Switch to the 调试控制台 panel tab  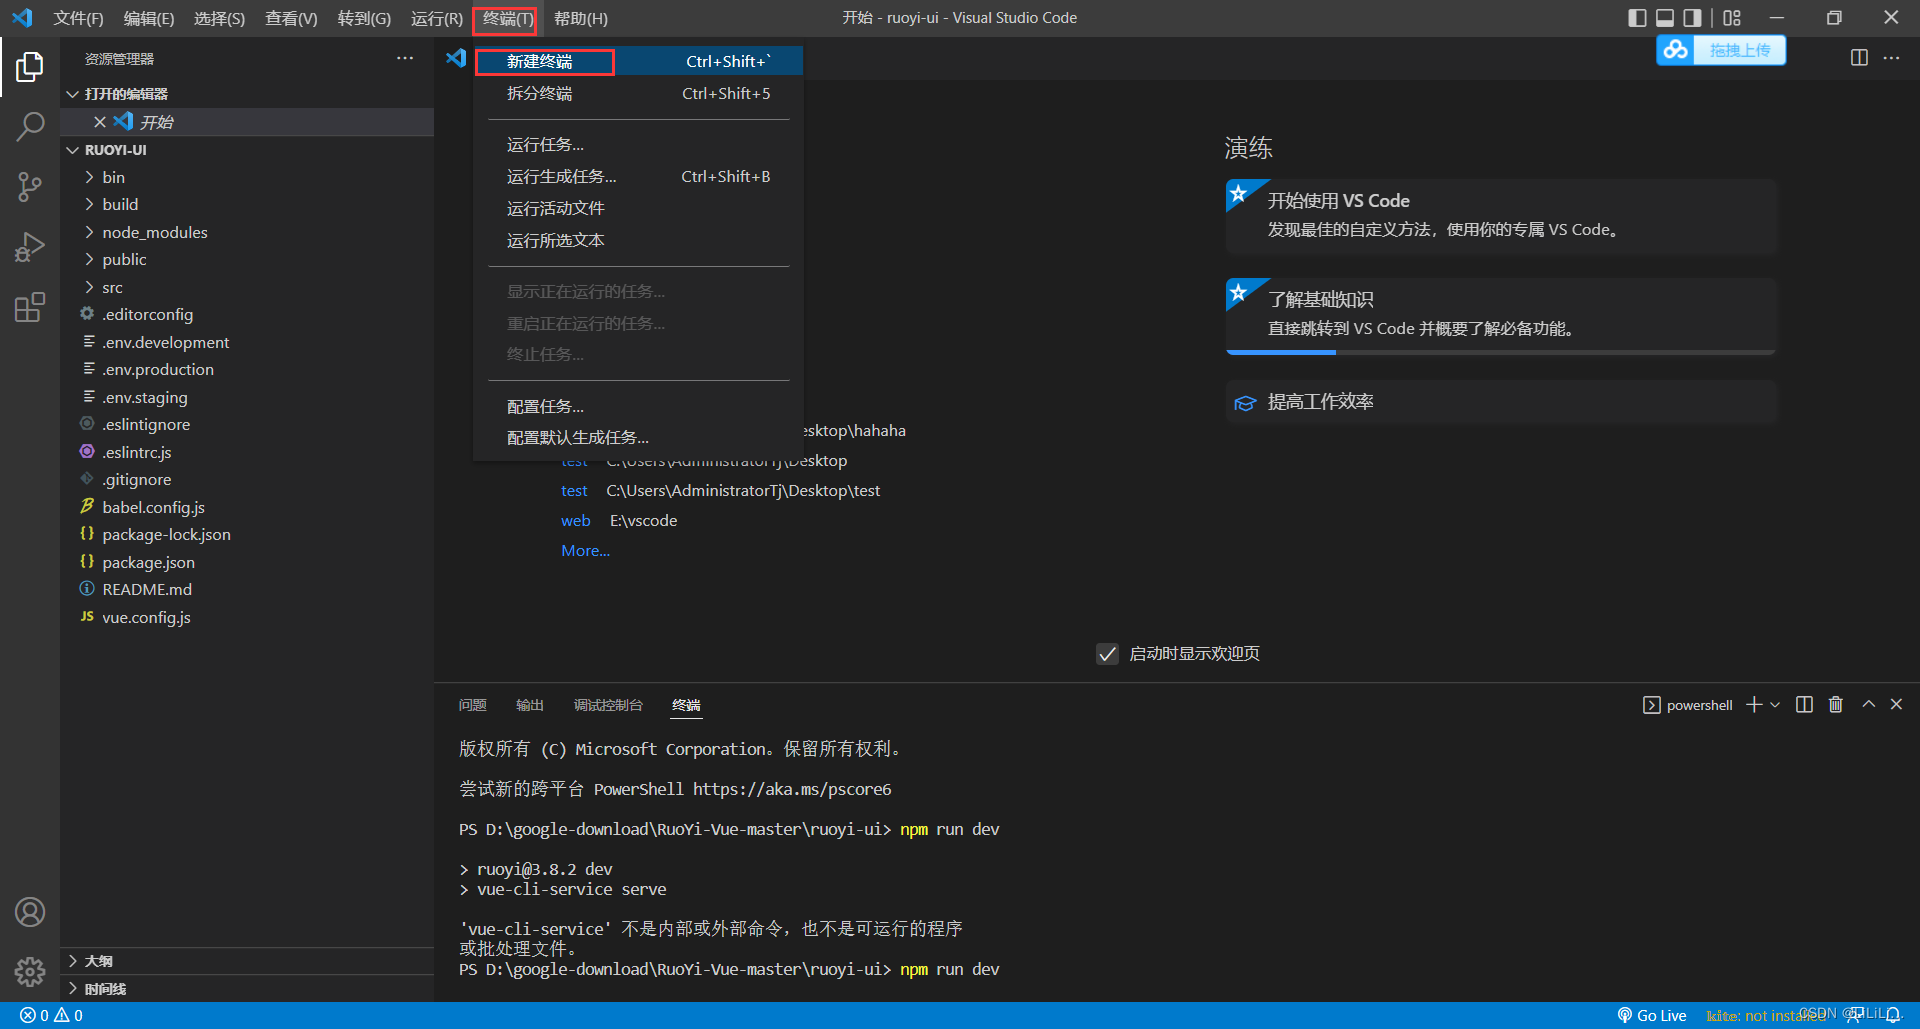pos(608,705)
